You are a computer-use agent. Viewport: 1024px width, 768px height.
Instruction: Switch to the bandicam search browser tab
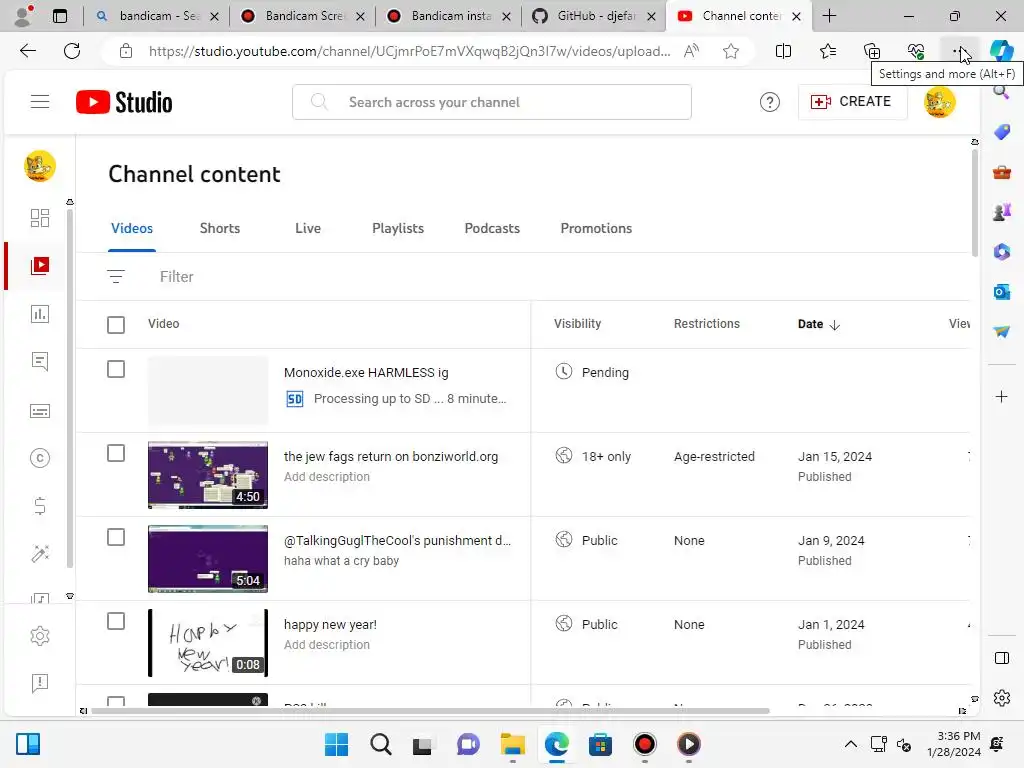(x=157, y=16)
